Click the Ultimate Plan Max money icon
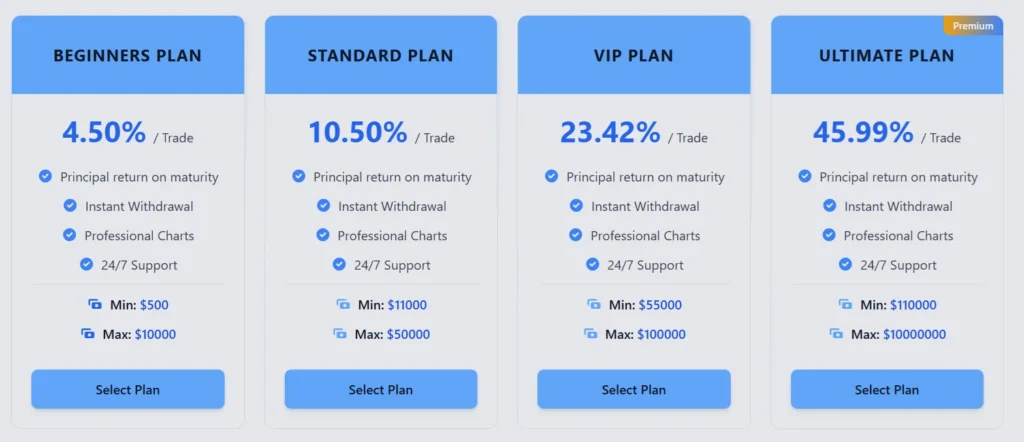Image resolution: width=1024 pixels, height=442 pixels. [x=836, y=334]
